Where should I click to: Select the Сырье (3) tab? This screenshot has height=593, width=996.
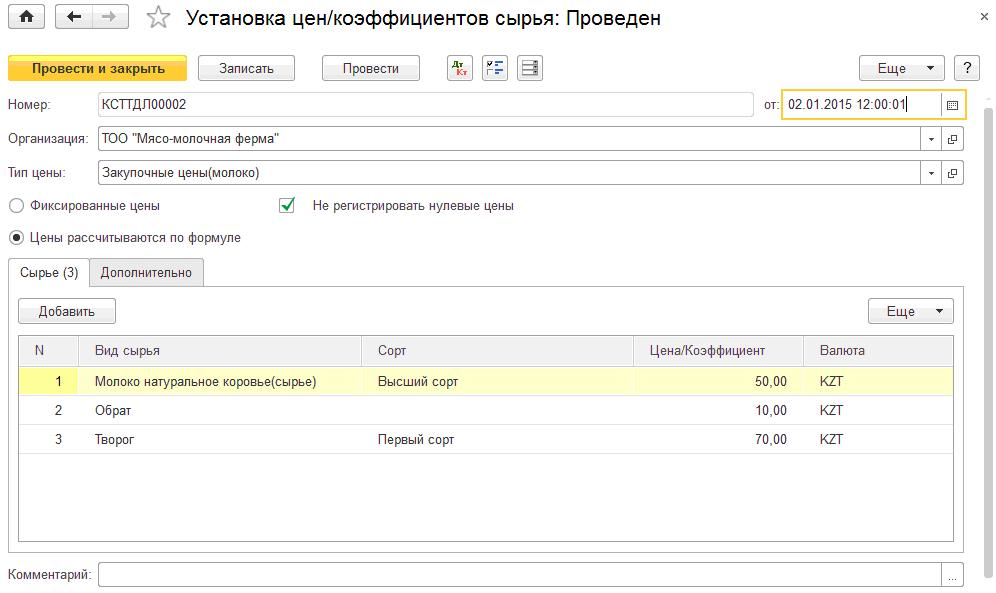[49, 272]
